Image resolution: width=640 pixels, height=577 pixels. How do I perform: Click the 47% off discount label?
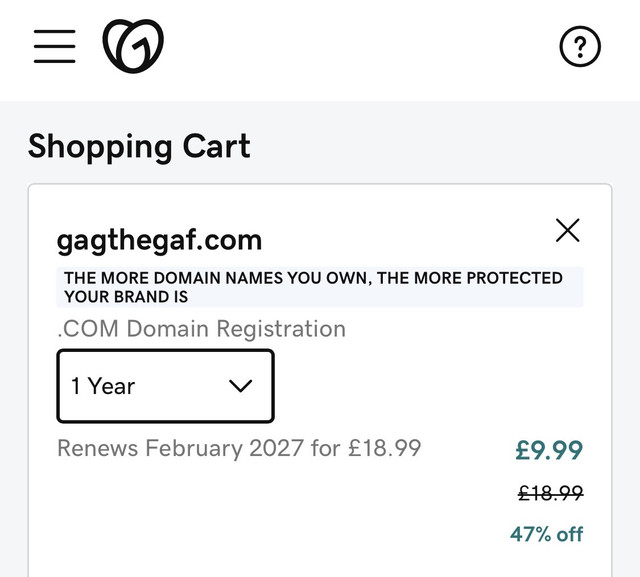pyautogui.click(x=547, y=534)
